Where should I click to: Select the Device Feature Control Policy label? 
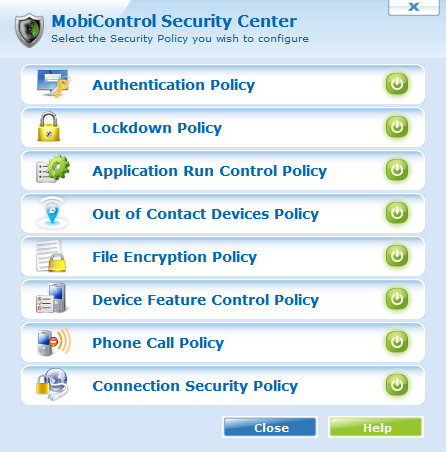point(206,300)
